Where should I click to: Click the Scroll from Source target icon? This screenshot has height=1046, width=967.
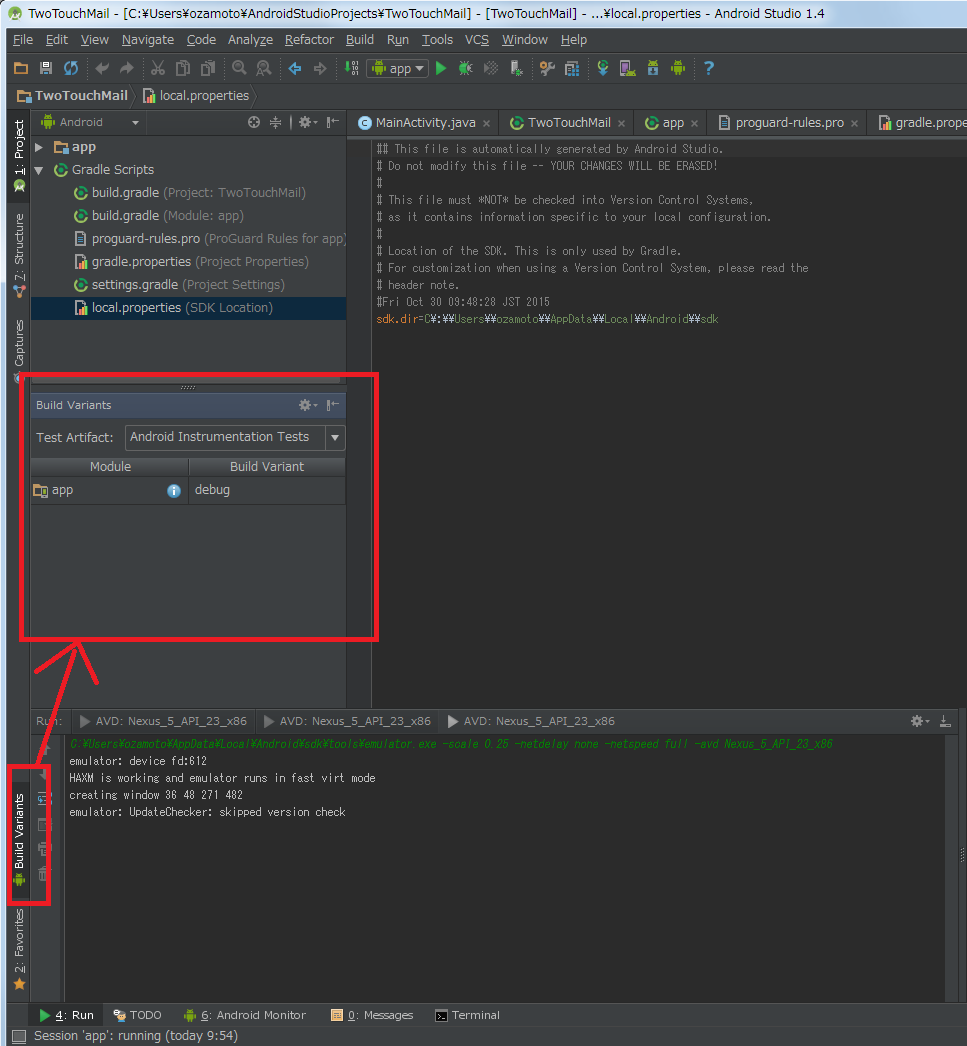point(254,122)
